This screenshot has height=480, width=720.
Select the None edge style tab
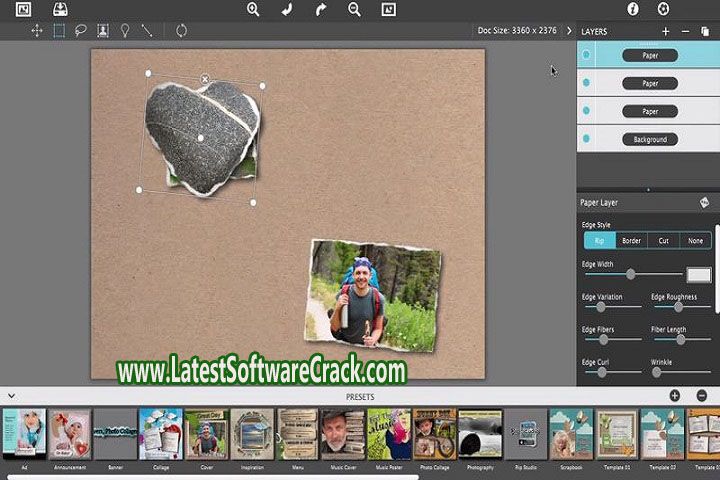click(695, 241)
